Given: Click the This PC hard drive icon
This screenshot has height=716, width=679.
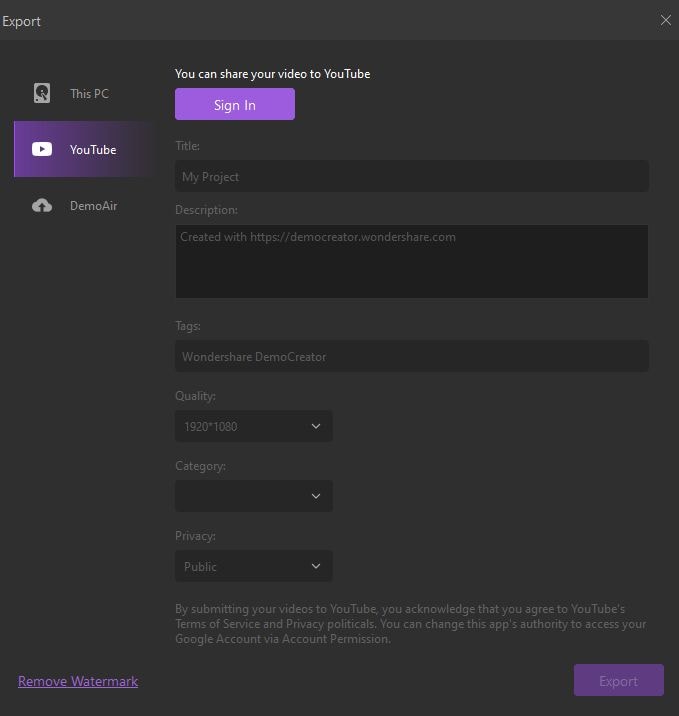Looking at the screenshot, I should pos(42,93).
